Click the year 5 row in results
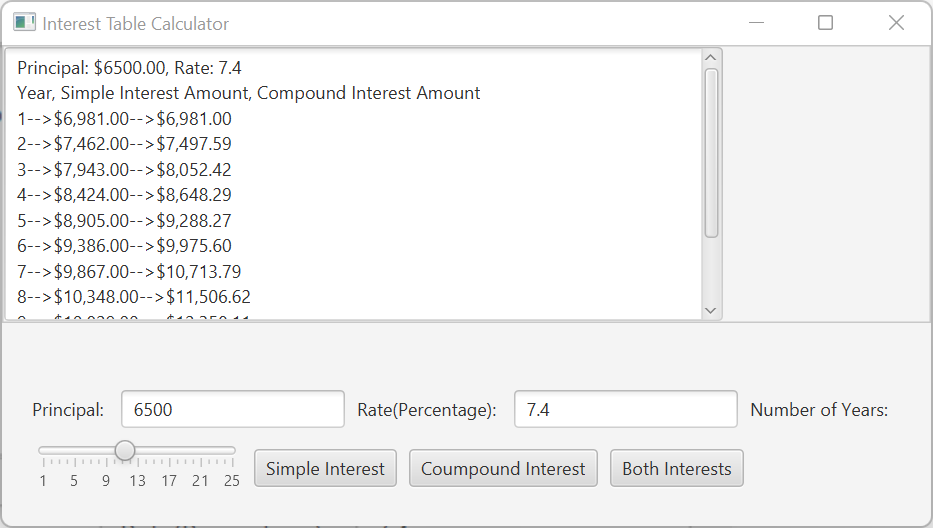This screenshot has height=528, width=933. coord(124,221)
